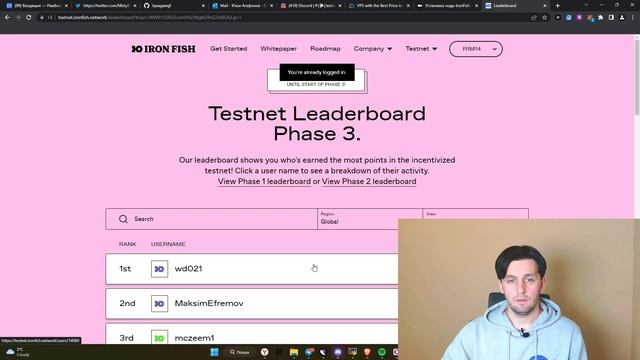The width and height of the screenshot is (640, 360).
Task: Click the browser Back arrow
Action: coord(7,18)
